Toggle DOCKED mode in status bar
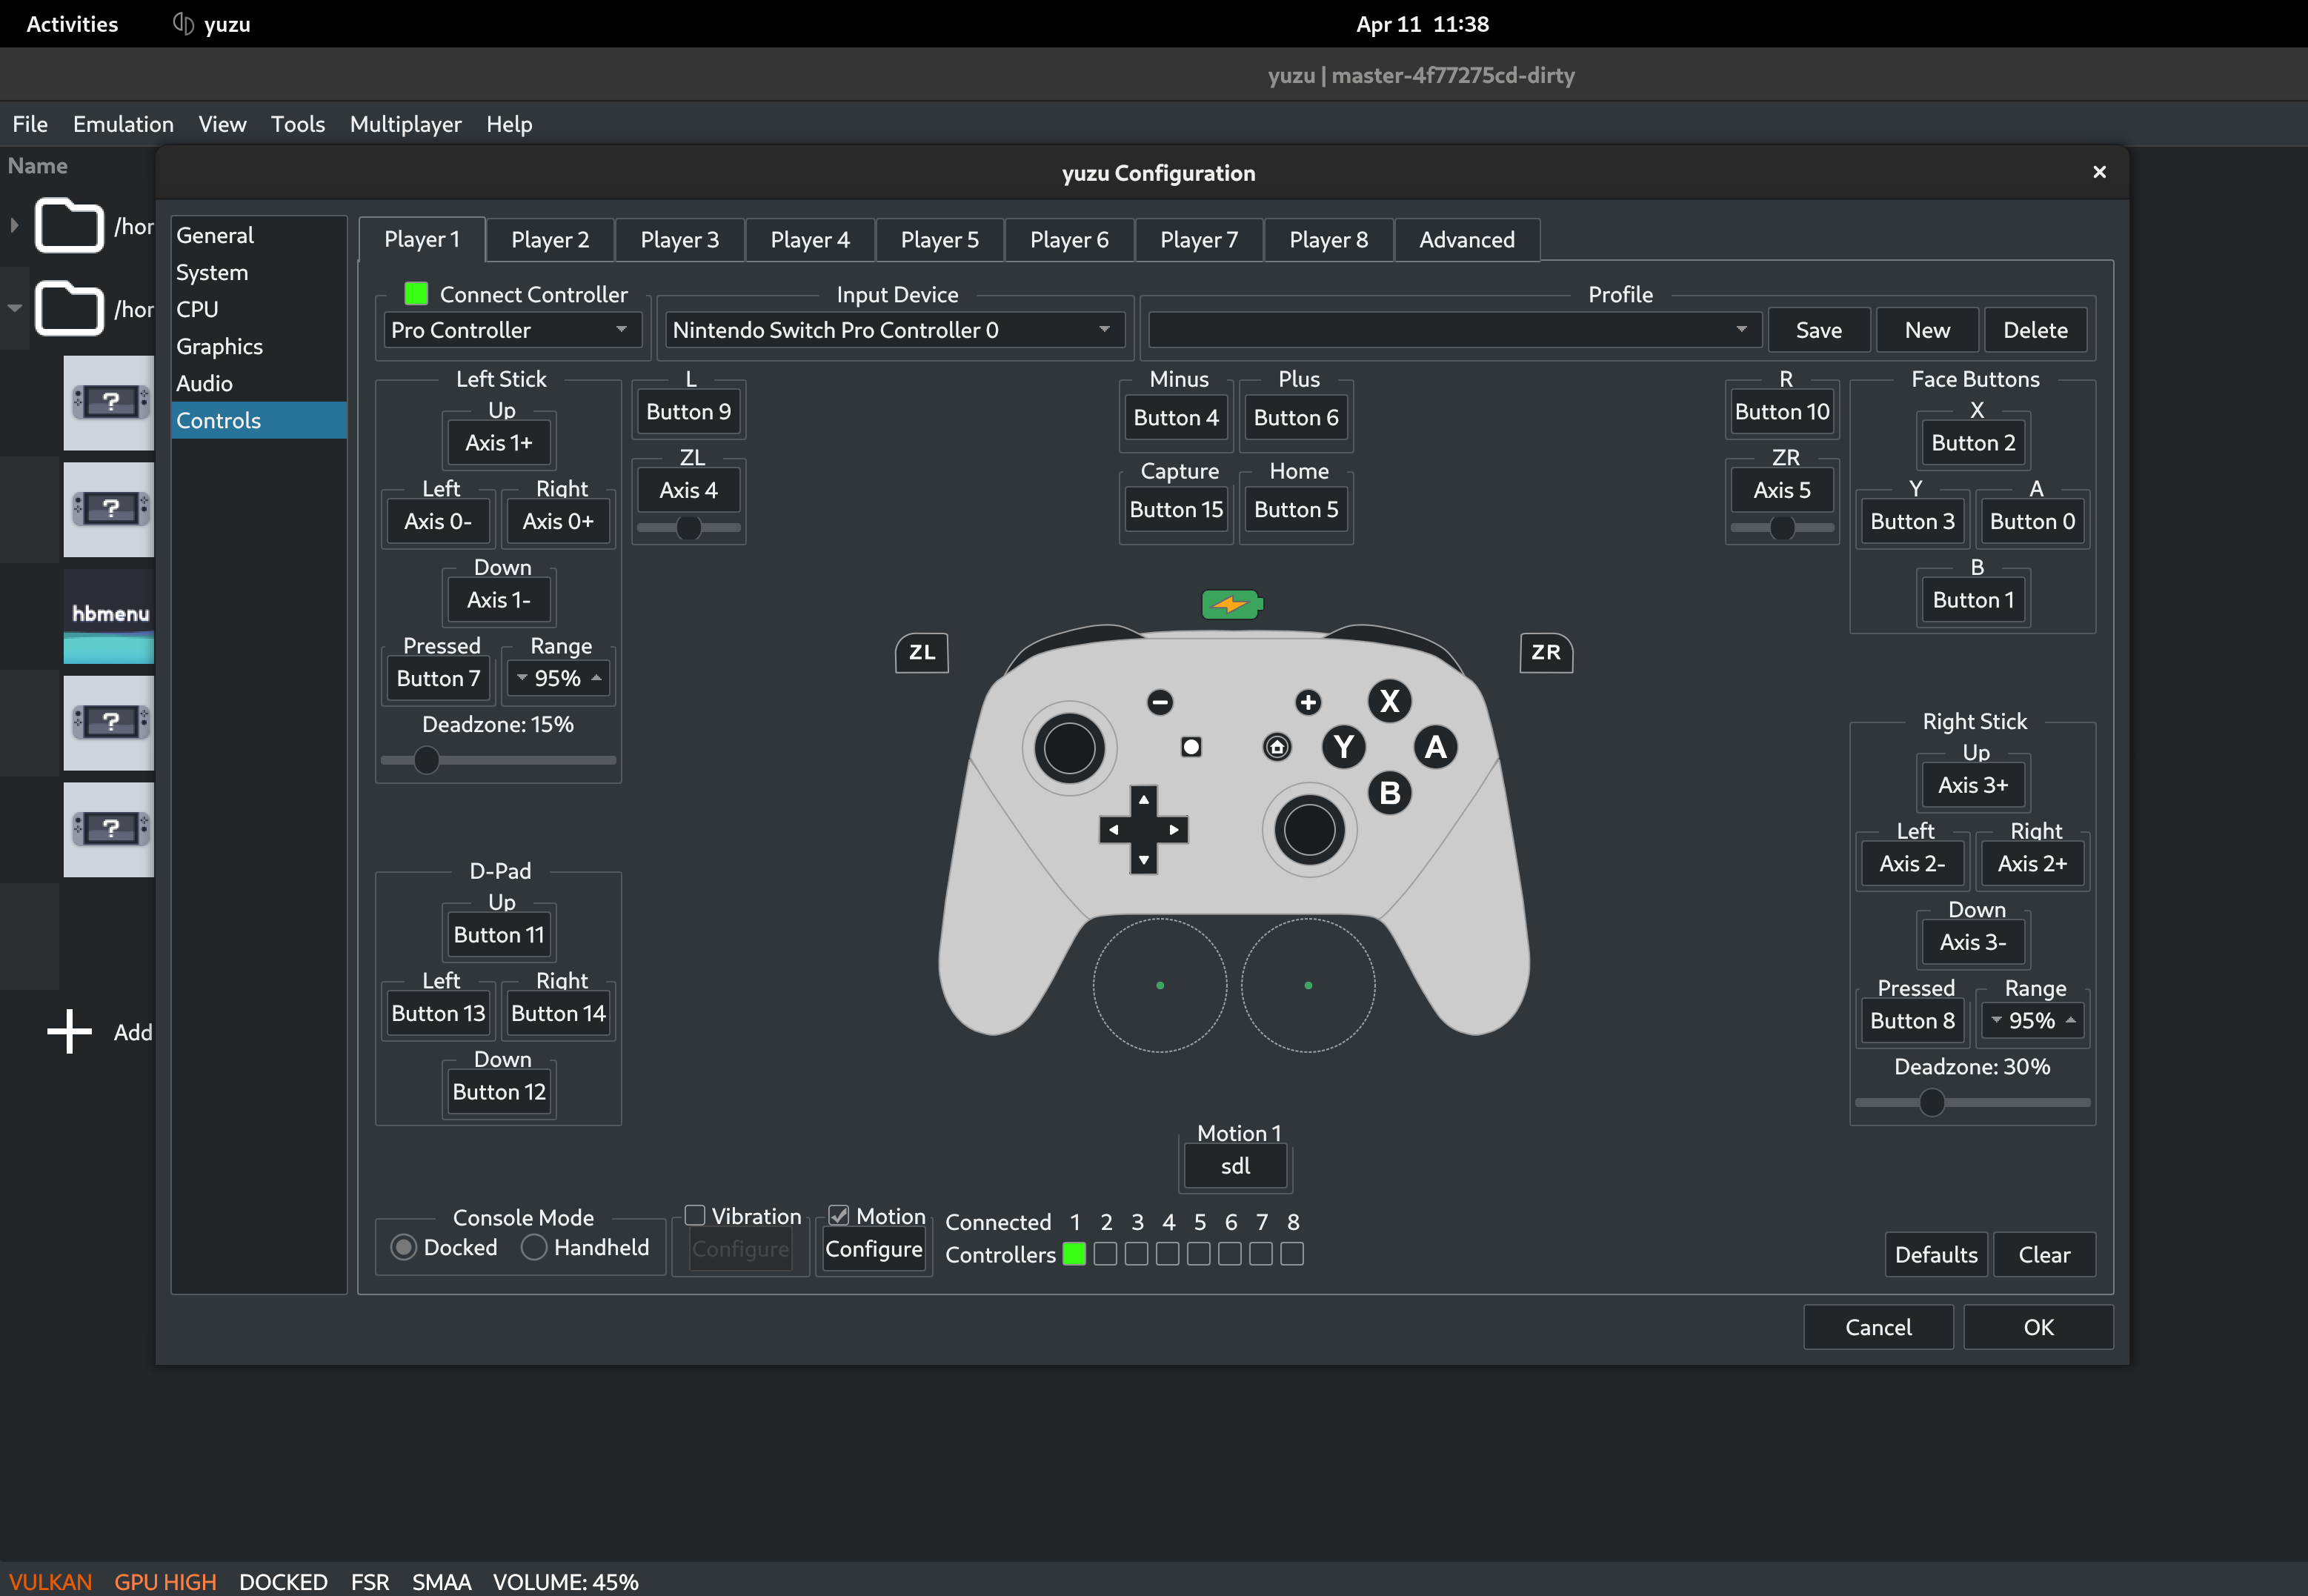 pos(283,1581)
